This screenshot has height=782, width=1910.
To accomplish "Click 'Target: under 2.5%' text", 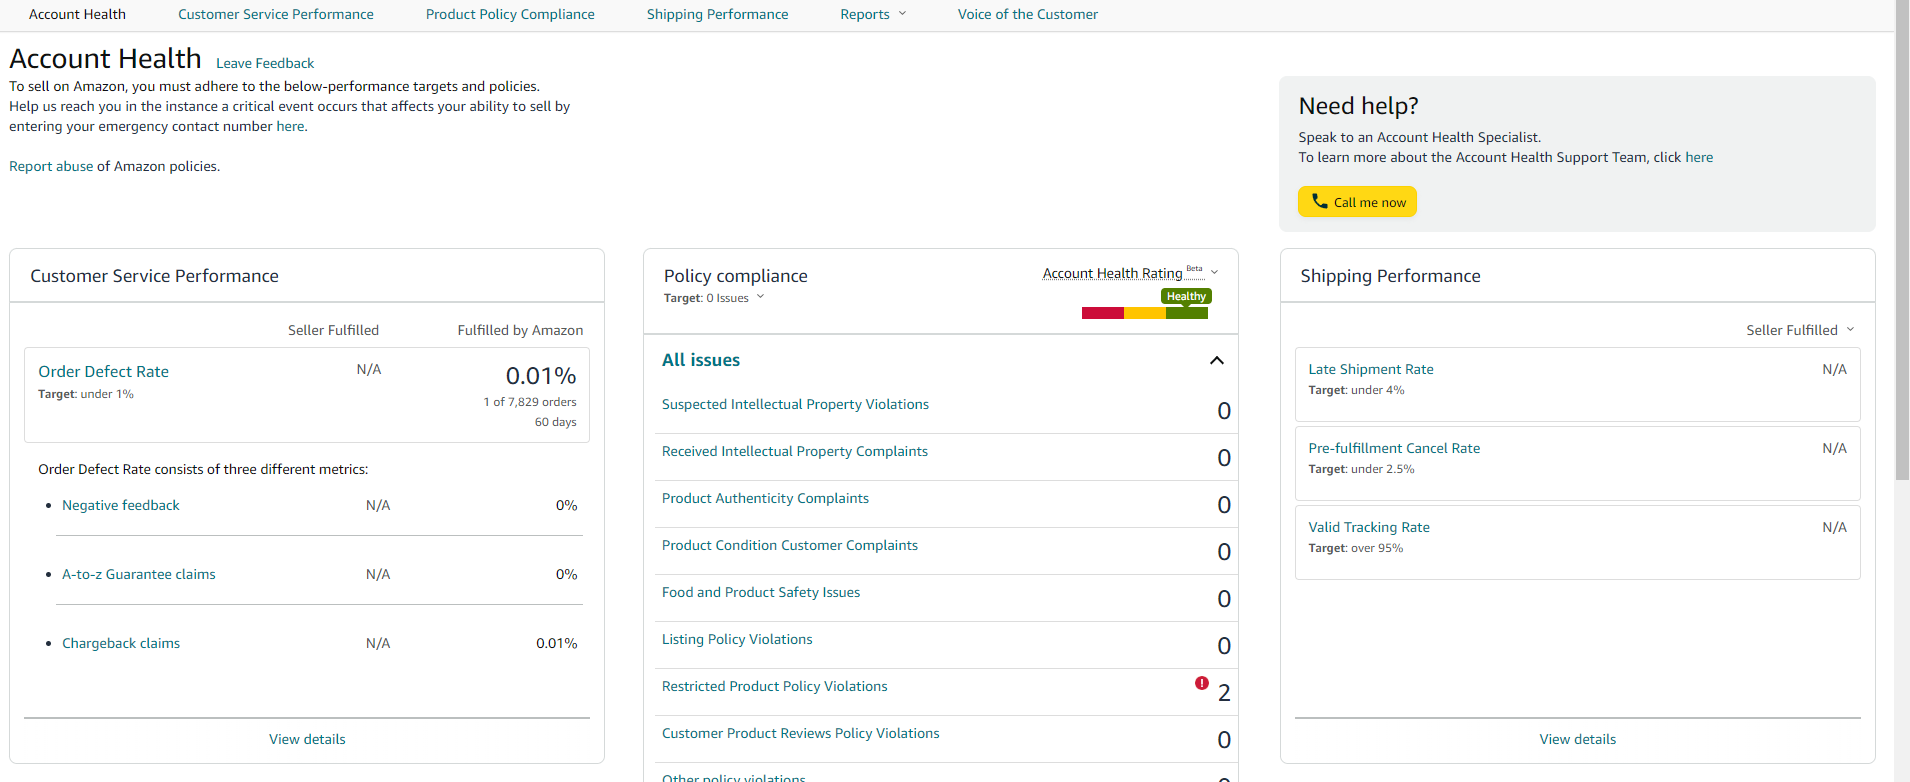I will (x=1361, y=469).
